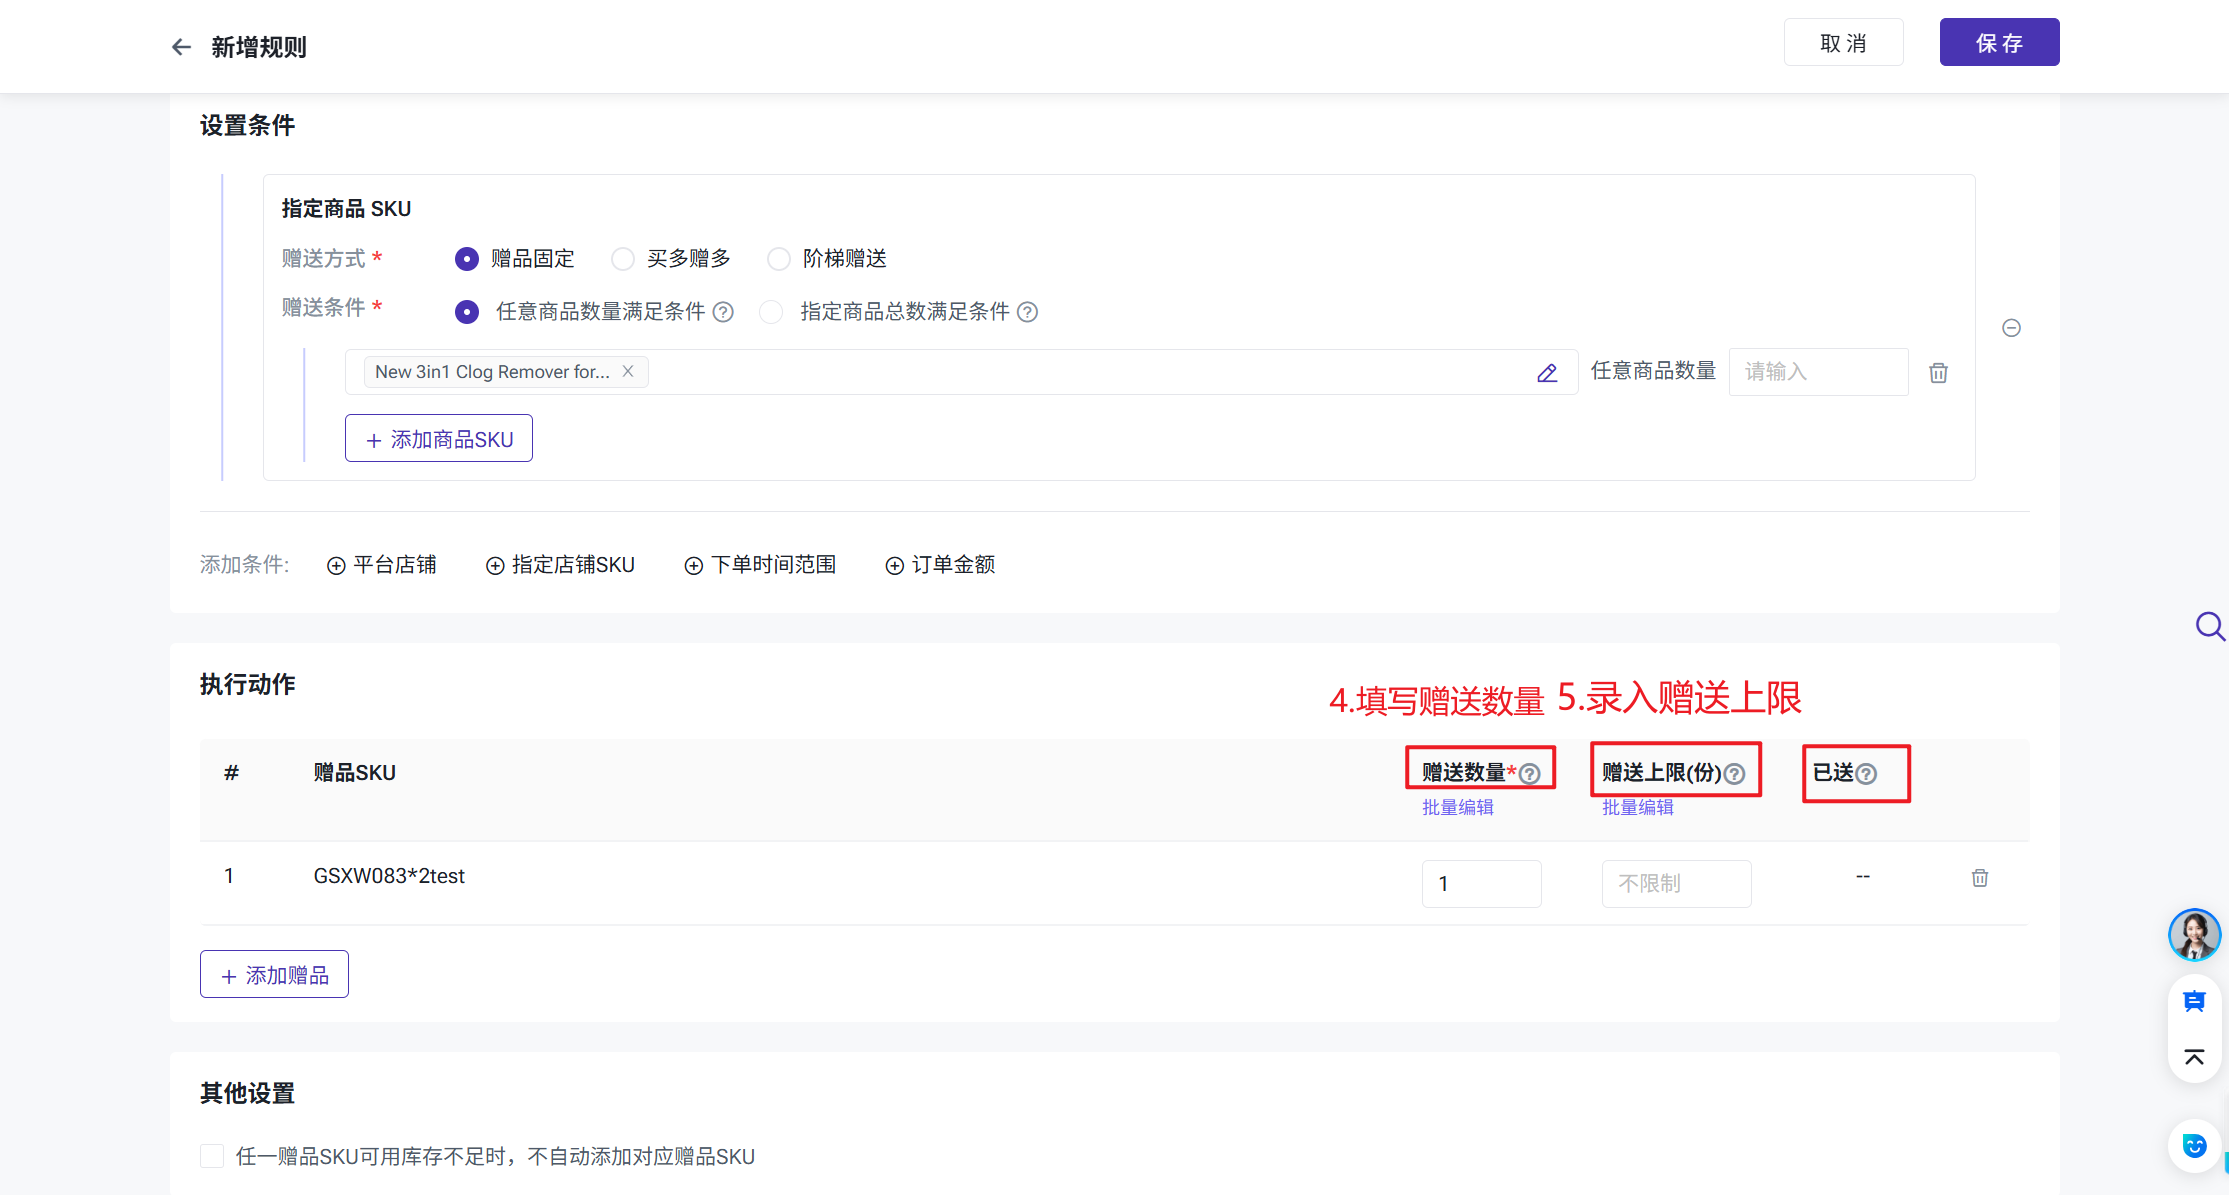The width and height of the screenshot is (2229, 1195).
Task: Click the scroll-to-top arrow icon
Action: coord(2194,1057)
